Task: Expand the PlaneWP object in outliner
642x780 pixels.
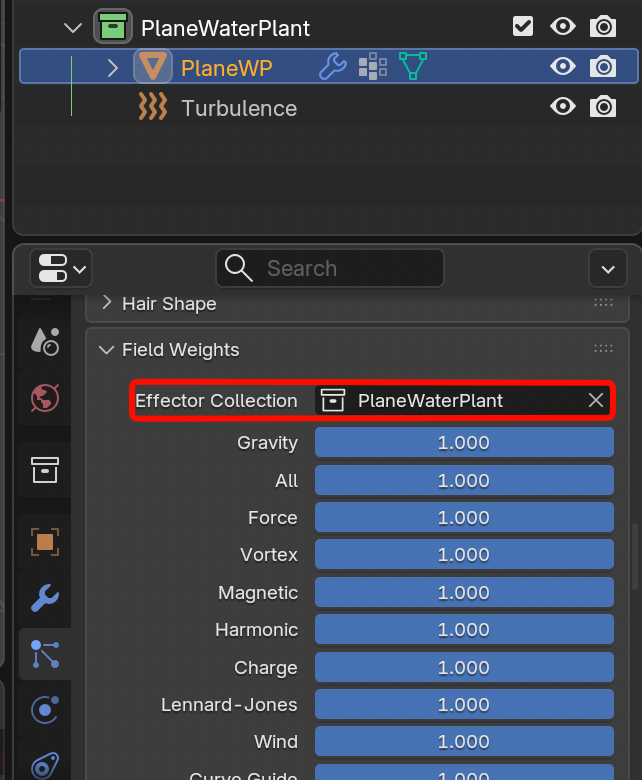Action: tap(112, 67)
